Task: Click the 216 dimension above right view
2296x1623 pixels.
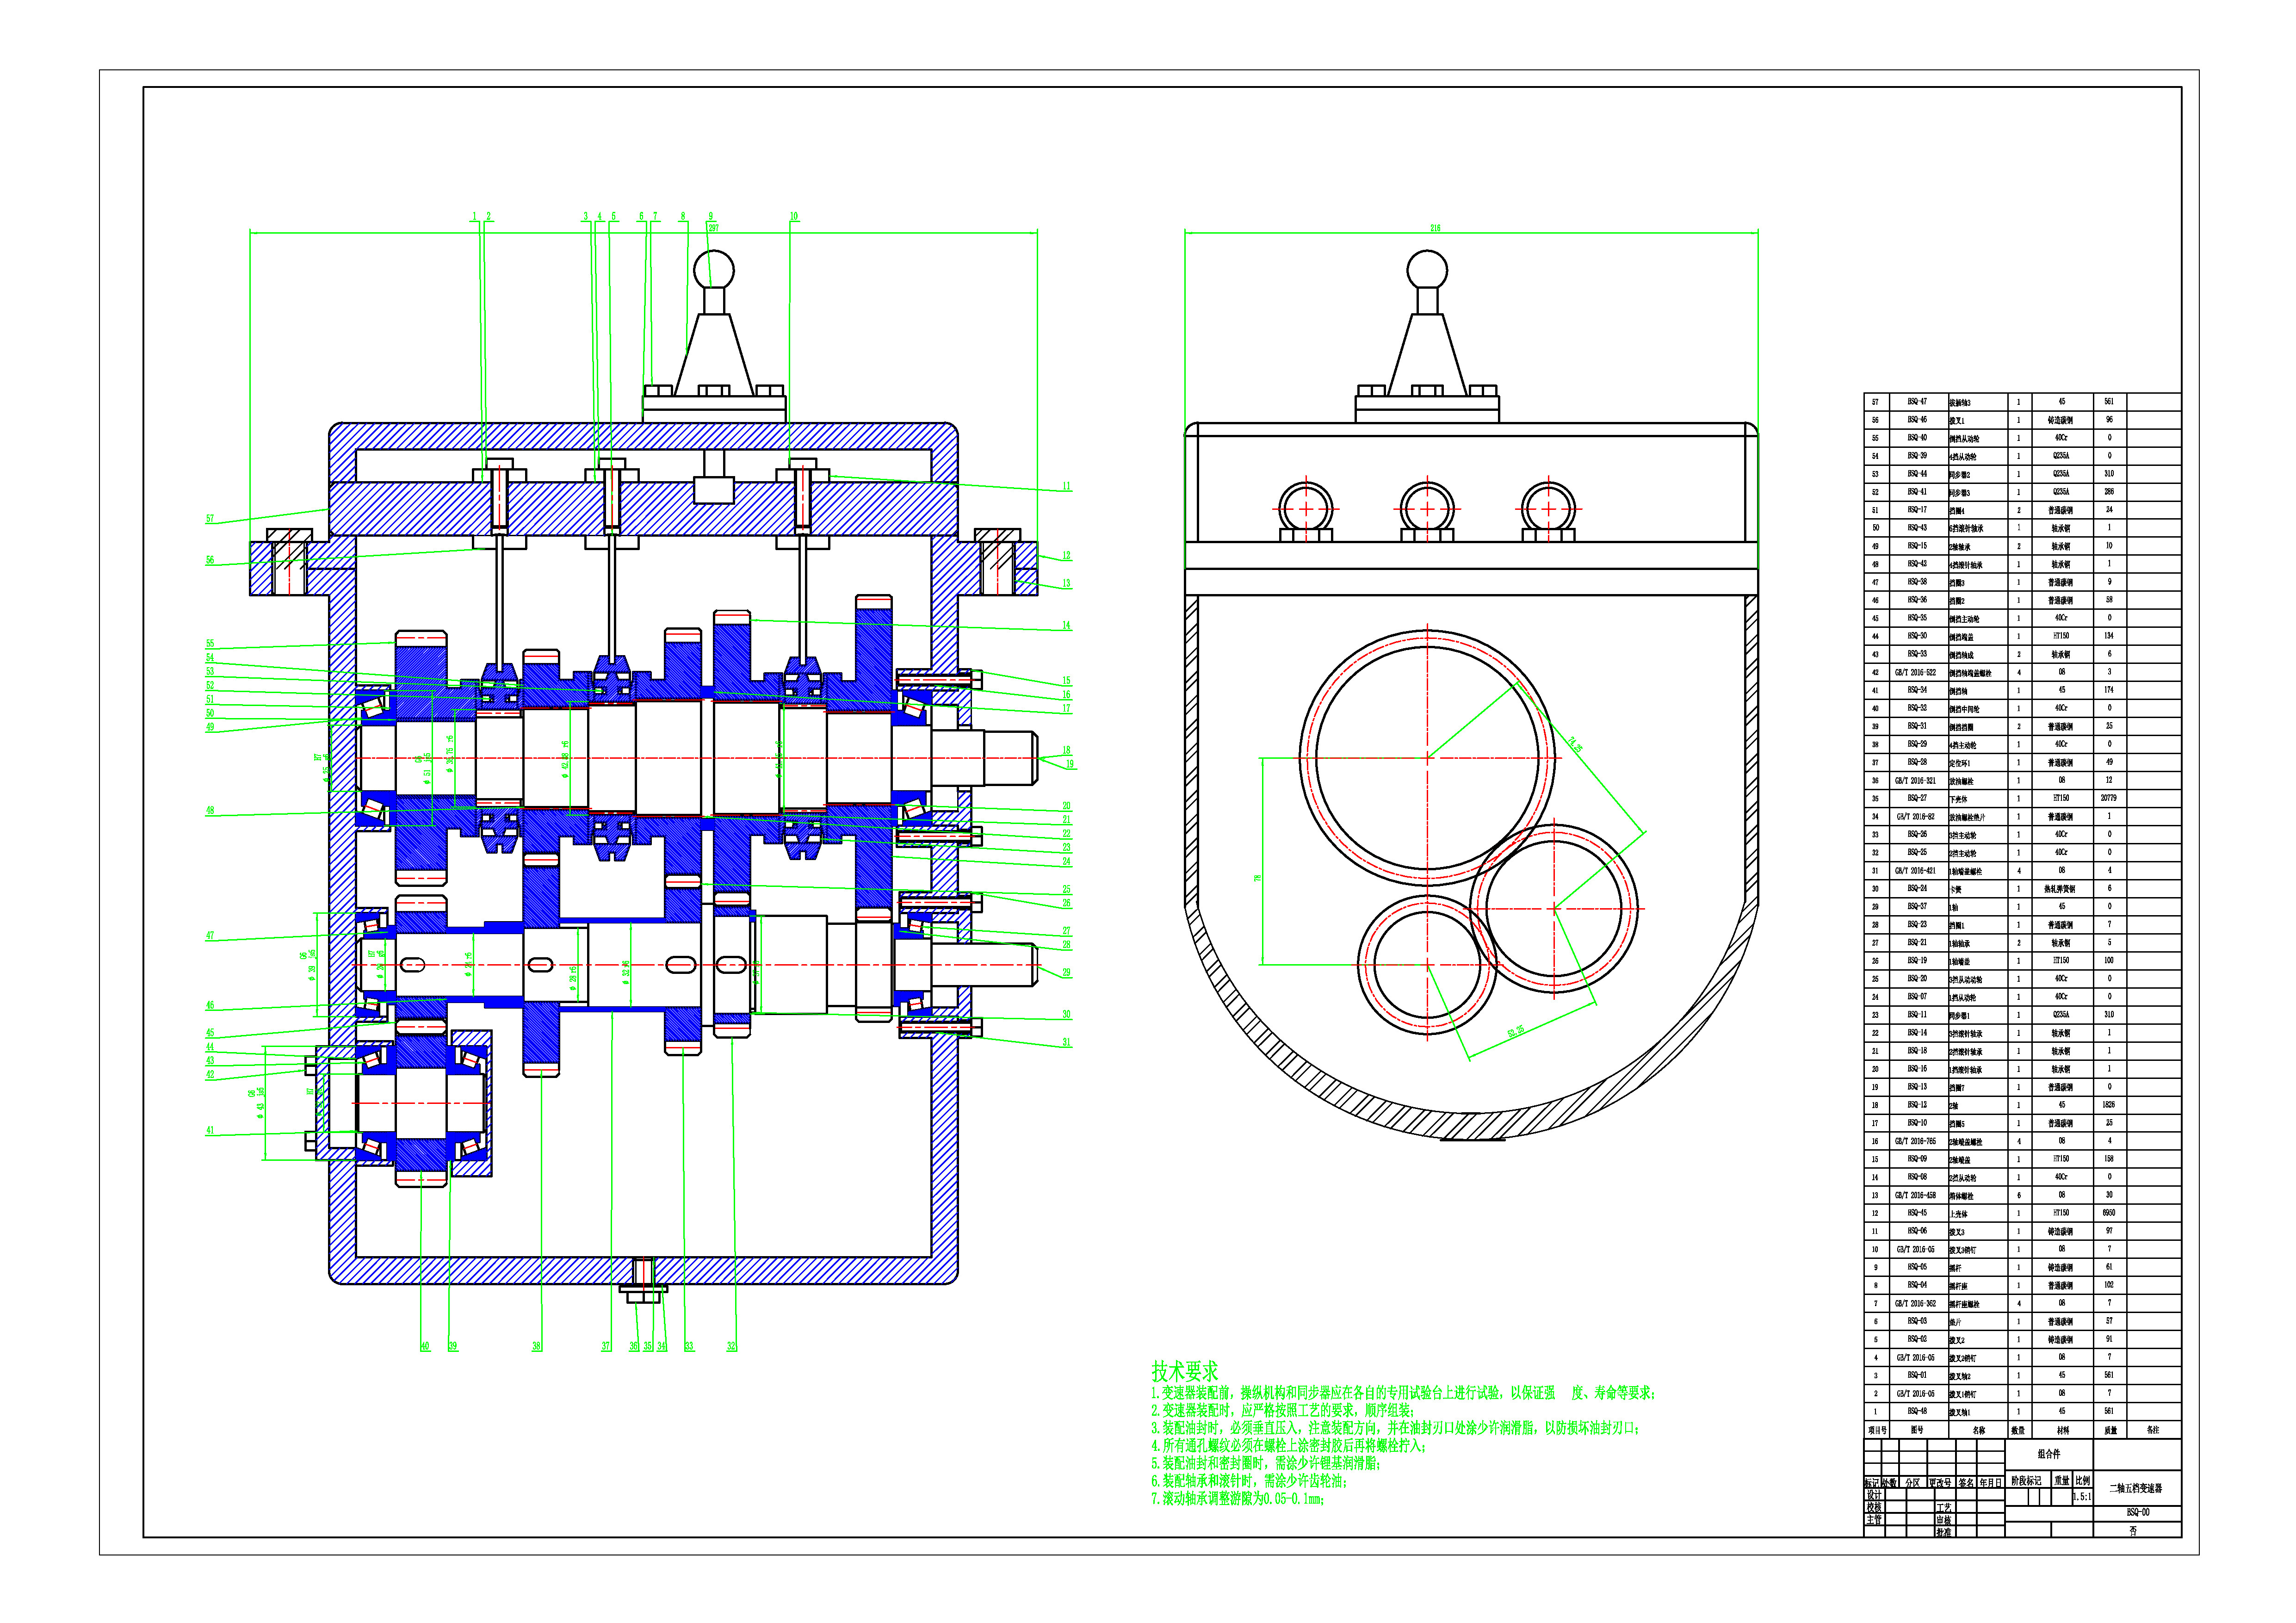Action: [x=1435, y=228]
